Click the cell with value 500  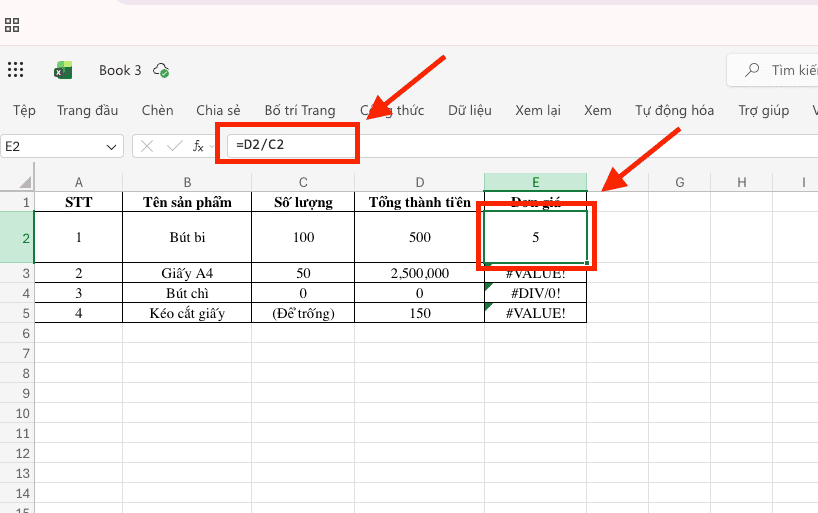click(419, 237)
